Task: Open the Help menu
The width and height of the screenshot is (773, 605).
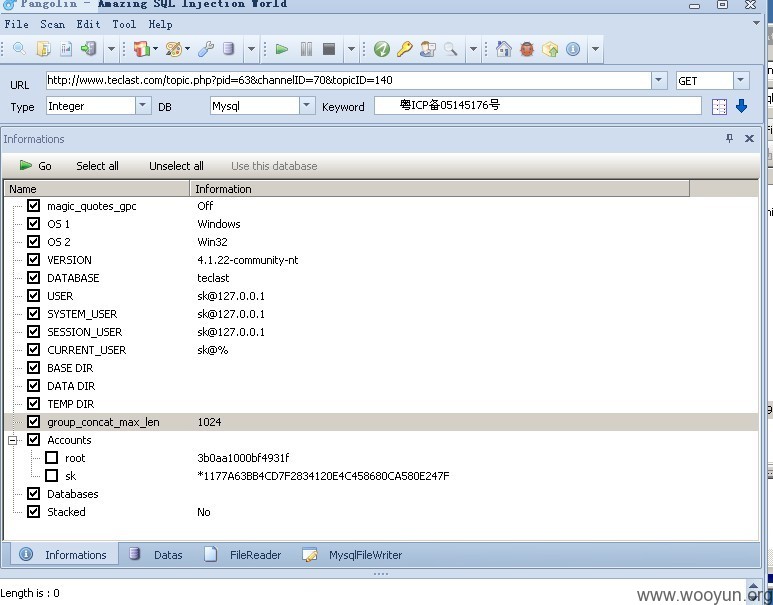Action: click(x=160, y=24)
